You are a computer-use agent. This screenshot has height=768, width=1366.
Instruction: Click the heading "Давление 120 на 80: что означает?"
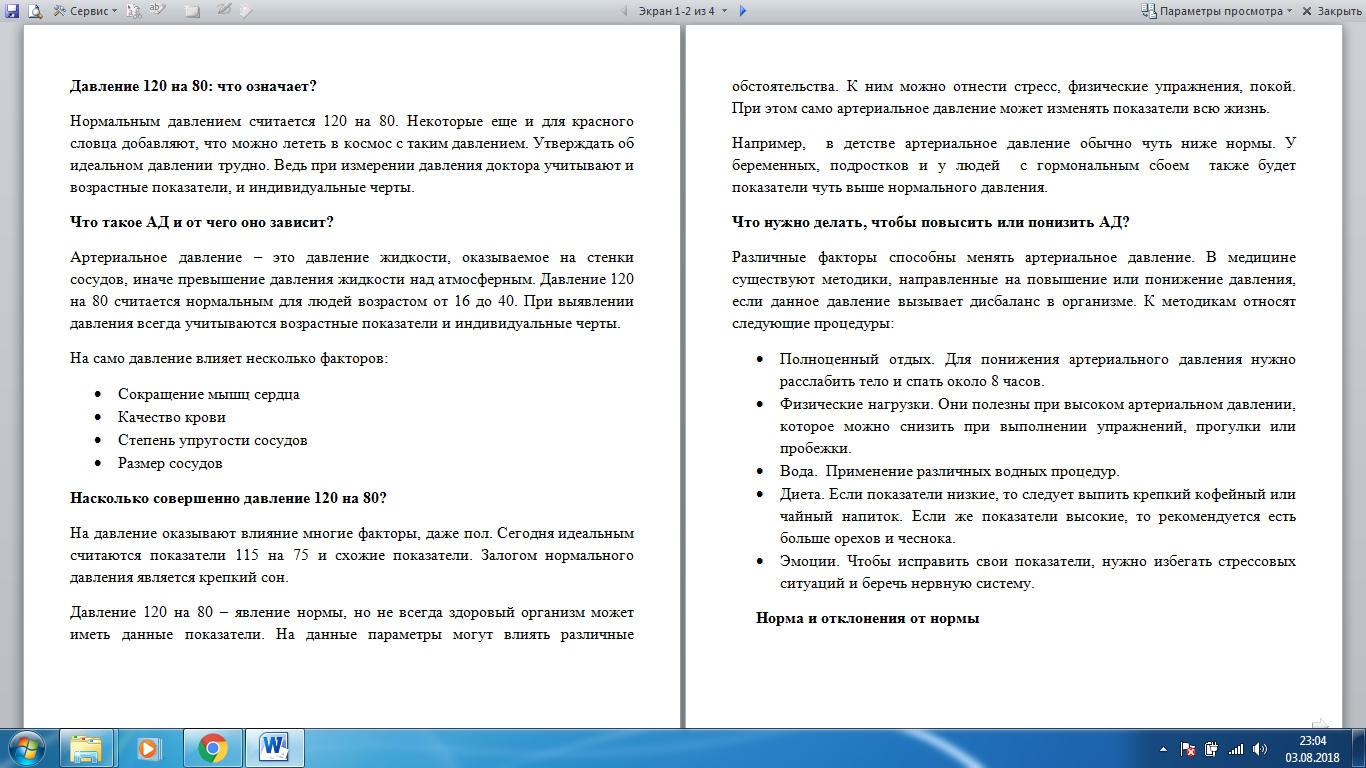[x=194, y=86]
